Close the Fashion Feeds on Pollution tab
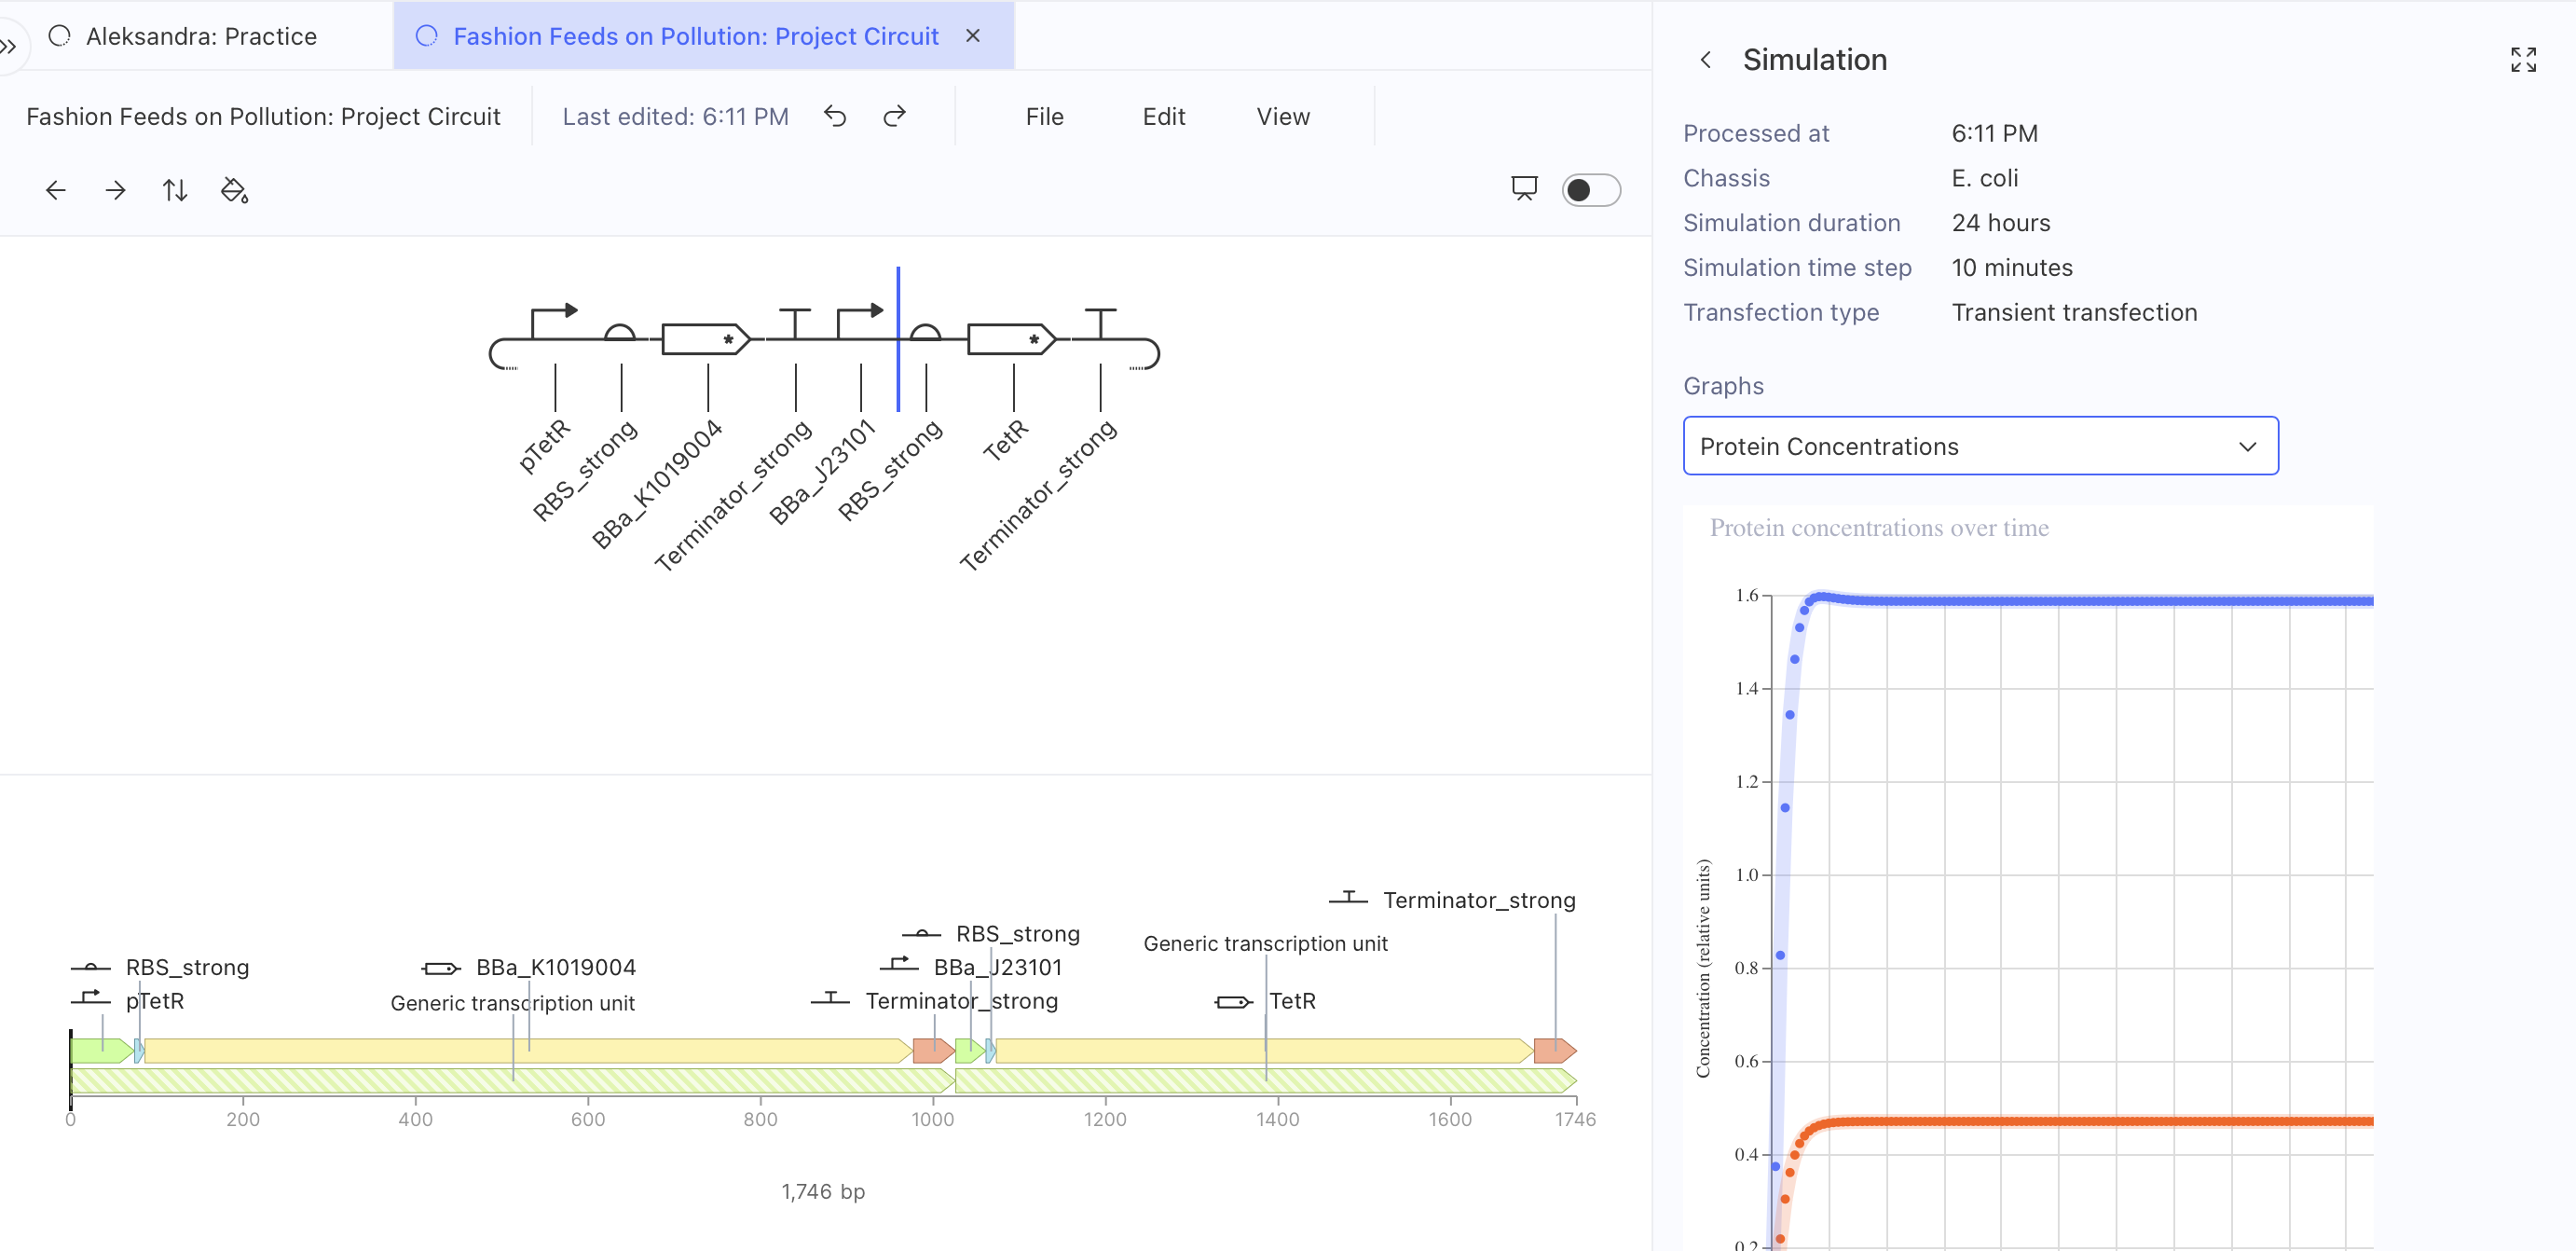Screen dimensions: 2576x1251 (x=973, y=36)
